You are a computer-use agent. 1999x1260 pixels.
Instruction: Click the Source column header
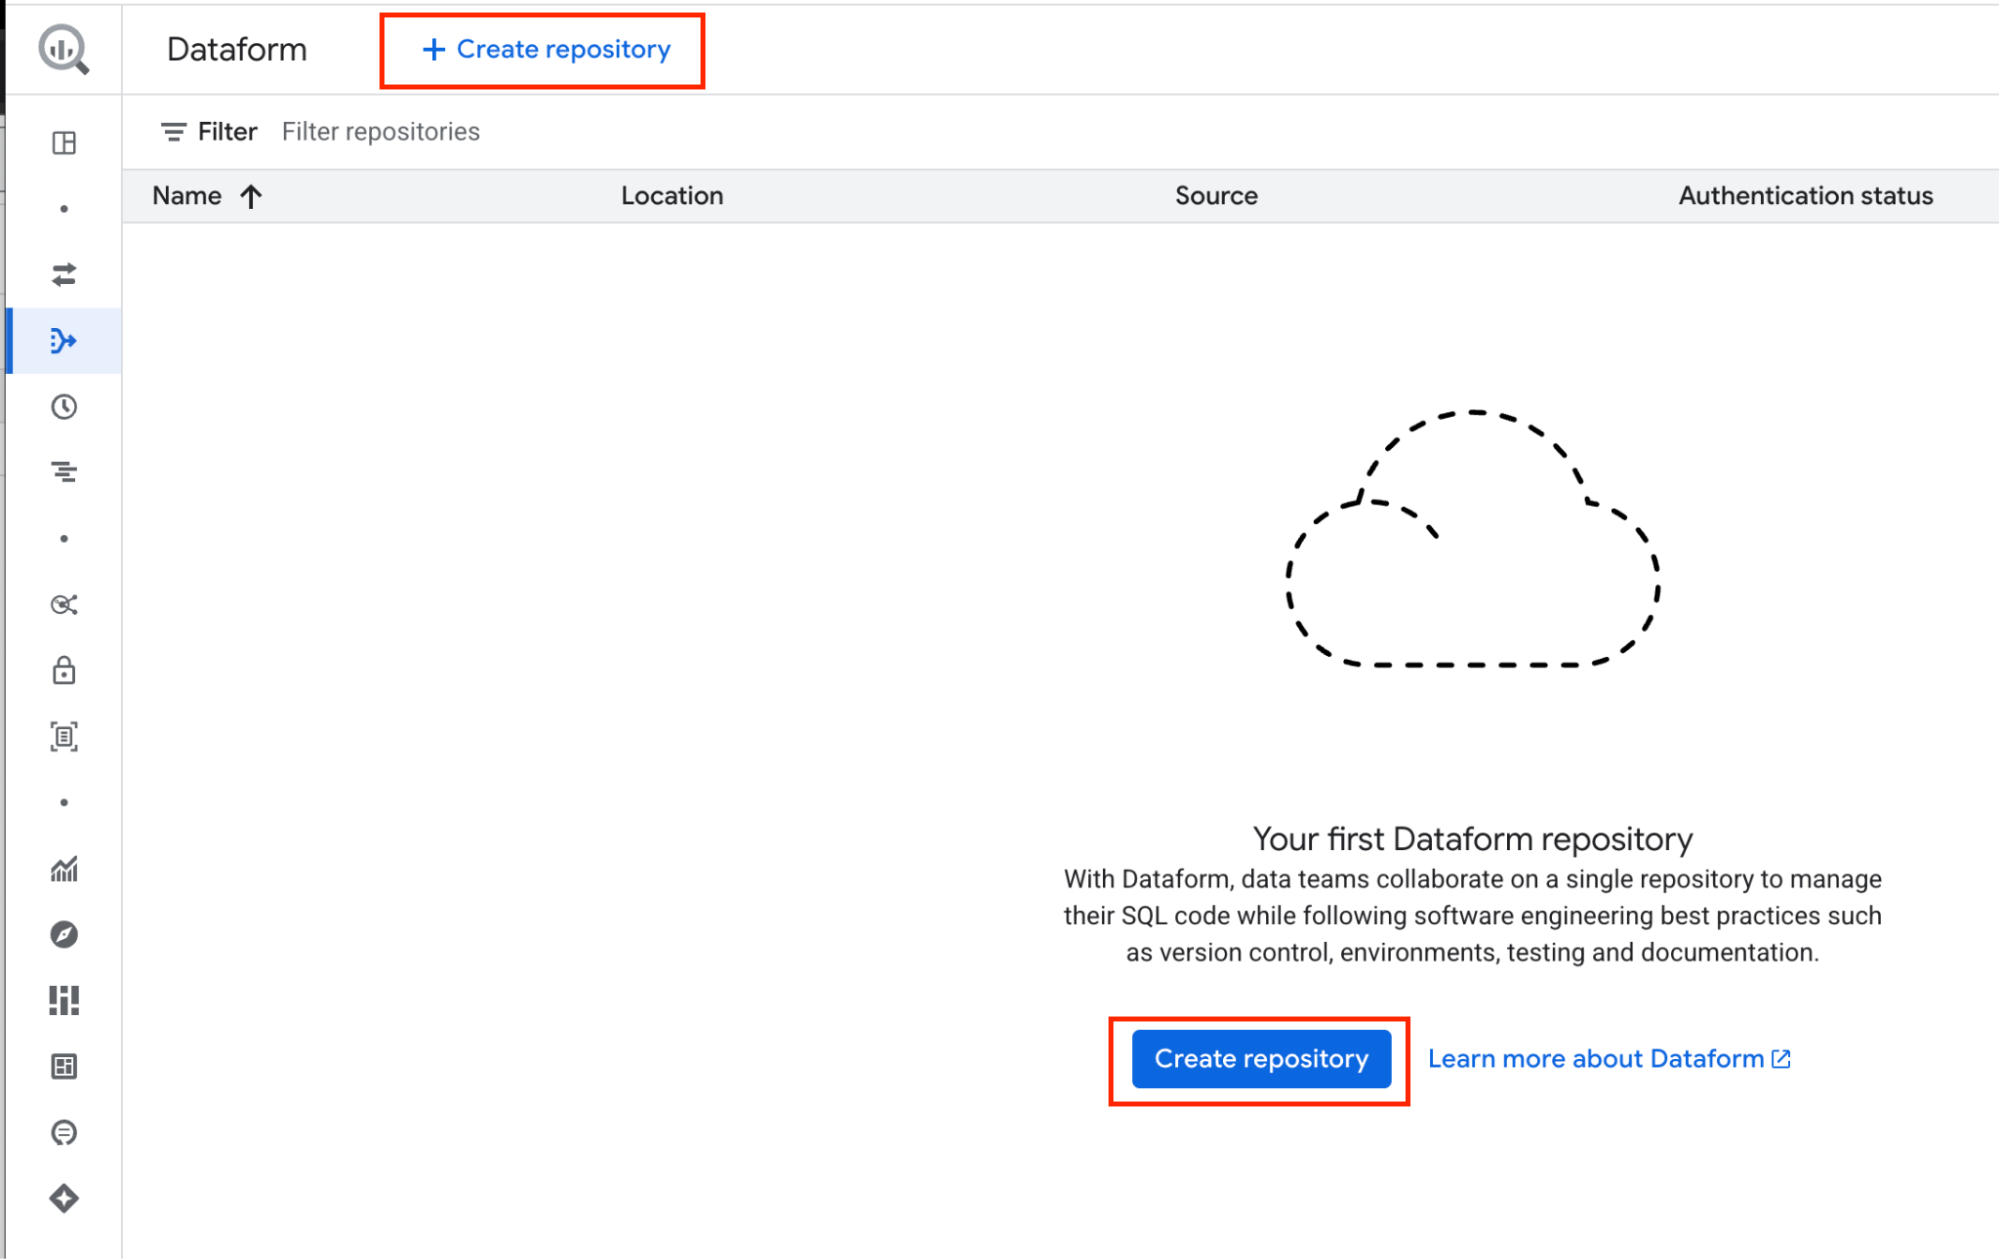pyautogui.click(x=1216, y=196)
